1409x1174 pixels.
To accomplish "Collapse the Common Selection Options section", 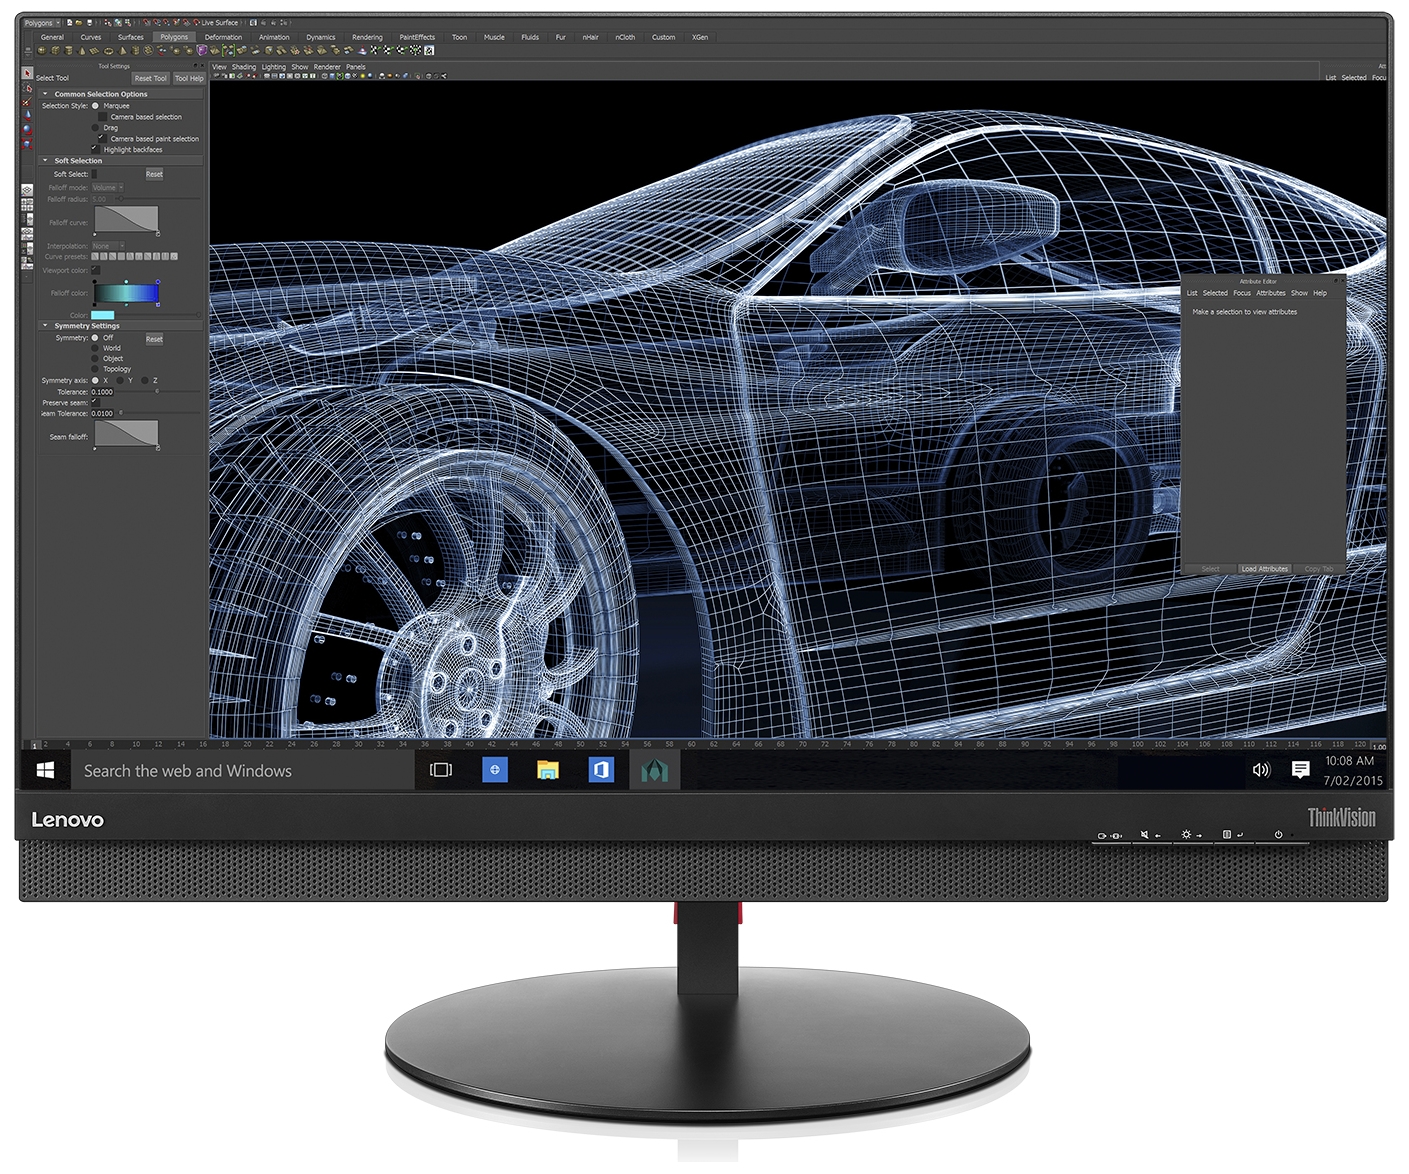I will click(45, 94).
